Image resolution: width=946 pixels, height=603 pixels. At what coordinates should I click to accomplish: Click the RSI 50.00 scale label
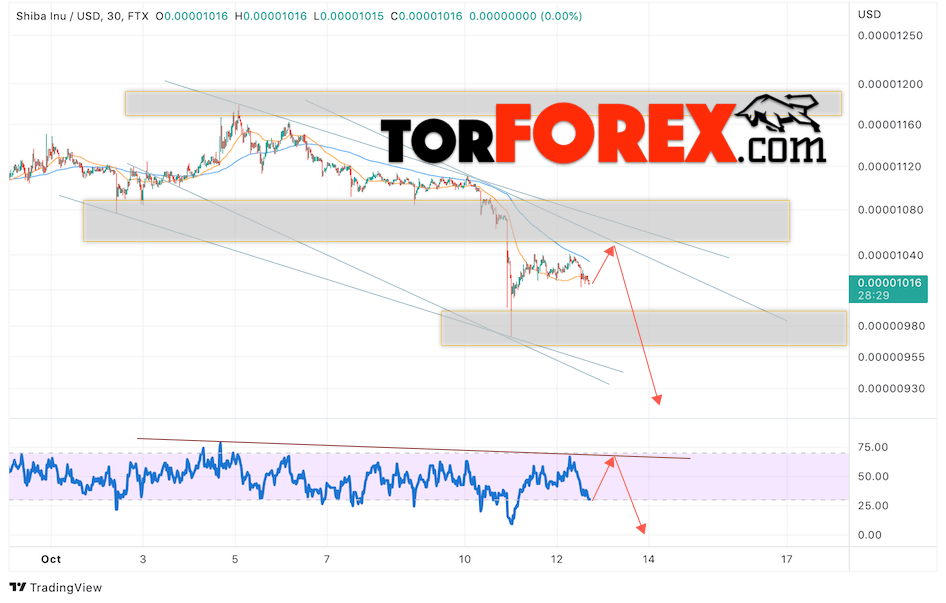coord(873,477)
